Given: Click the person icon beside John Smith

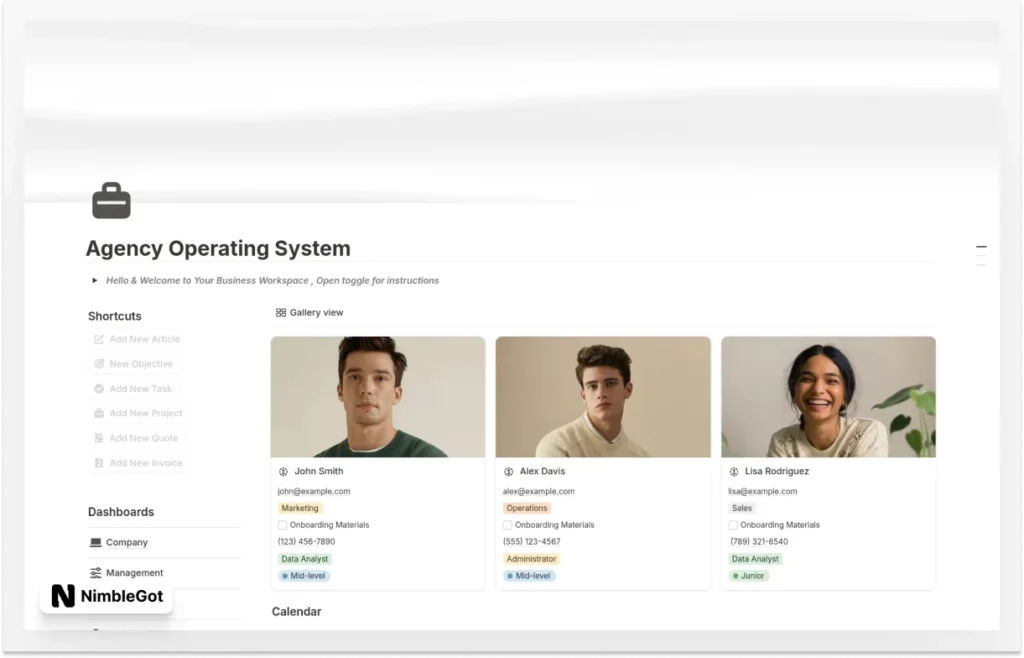Looking at the screenshot, I should coord(285,471).
